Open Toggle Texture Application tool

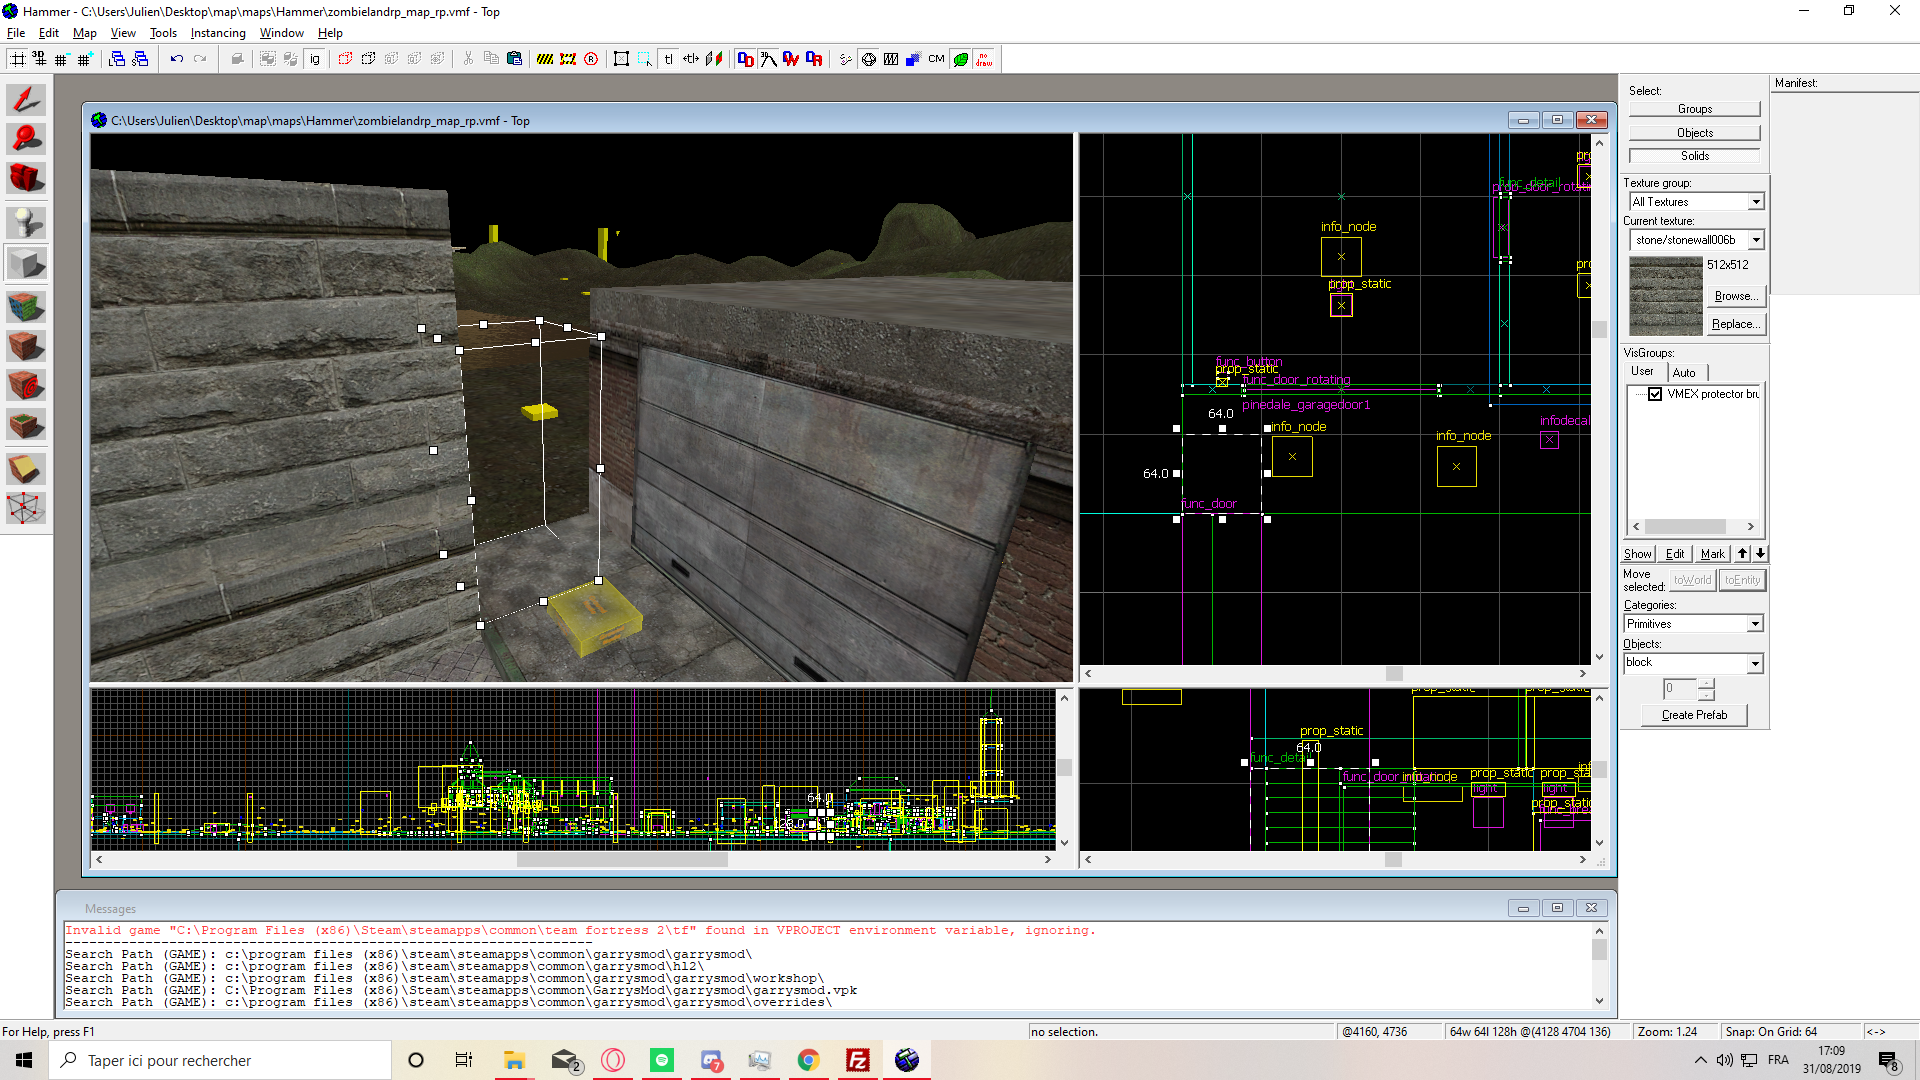pyautogui.click(x=26, y=306)
